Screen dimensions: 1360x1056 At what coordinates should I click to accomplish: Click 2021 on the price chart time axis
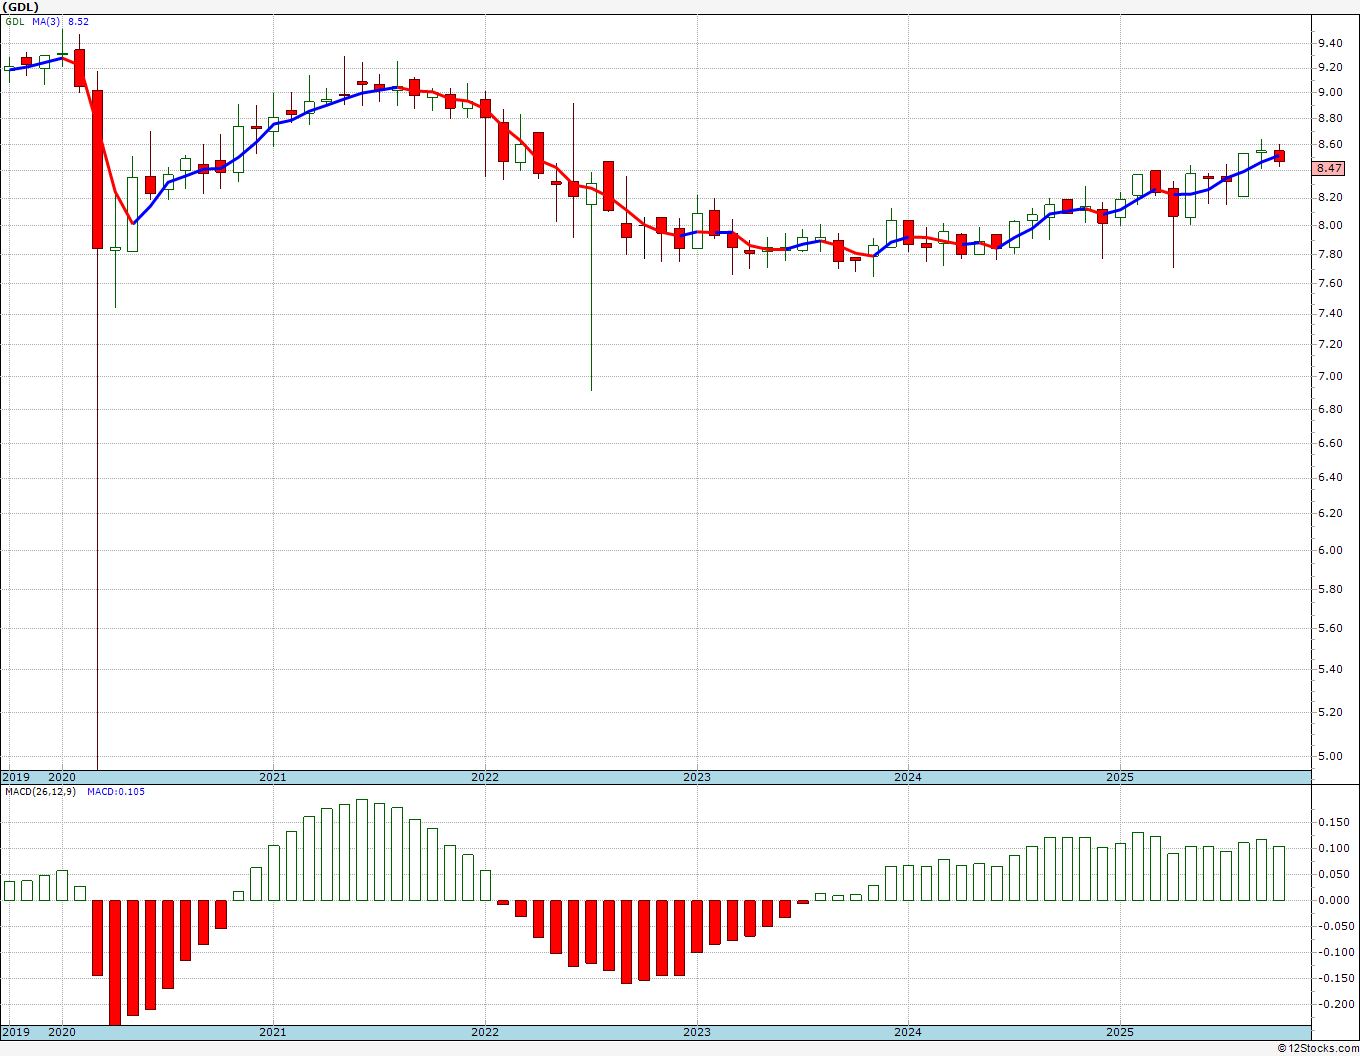(x=273, y=777)
